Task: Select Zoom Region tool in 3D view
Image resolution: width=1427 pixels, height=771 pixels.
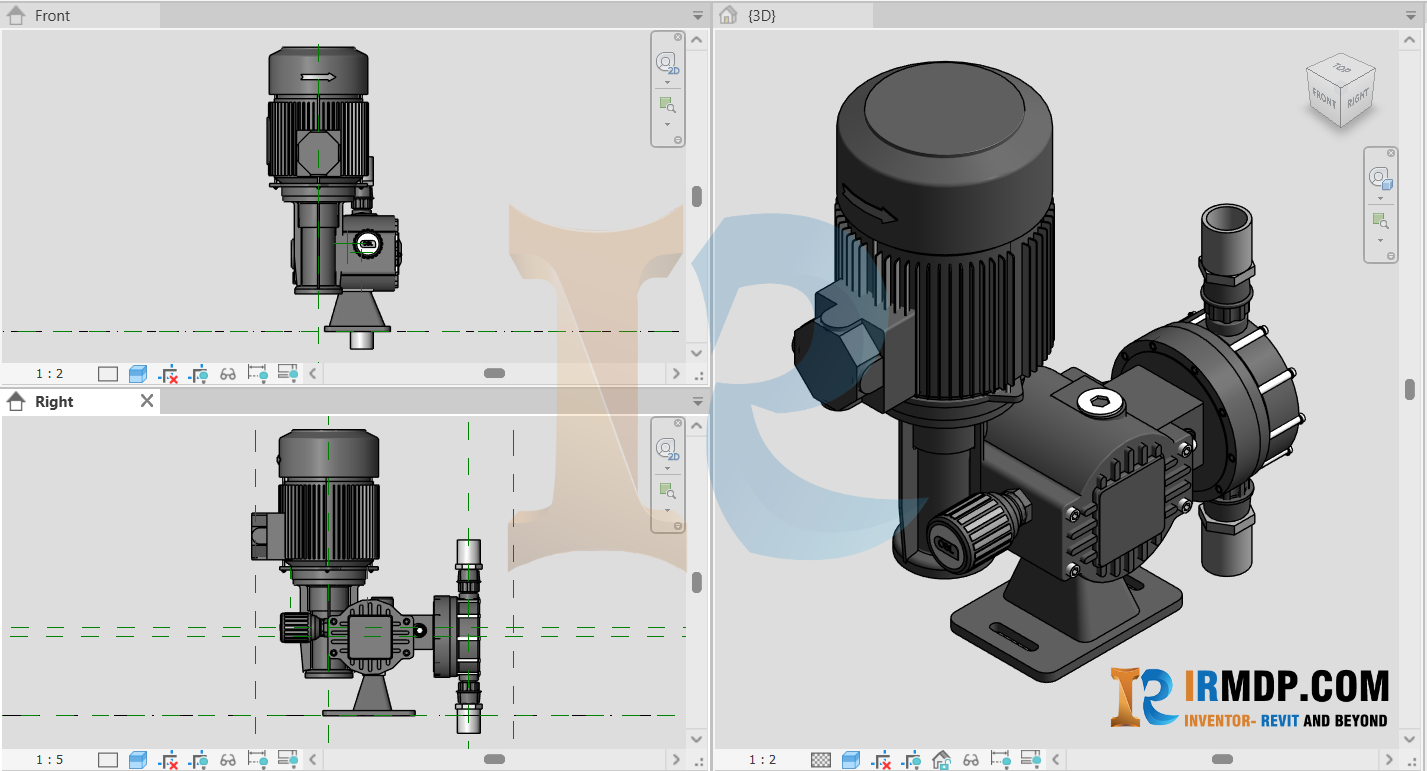Action: pyautogui.click(x=1381, y=219)
